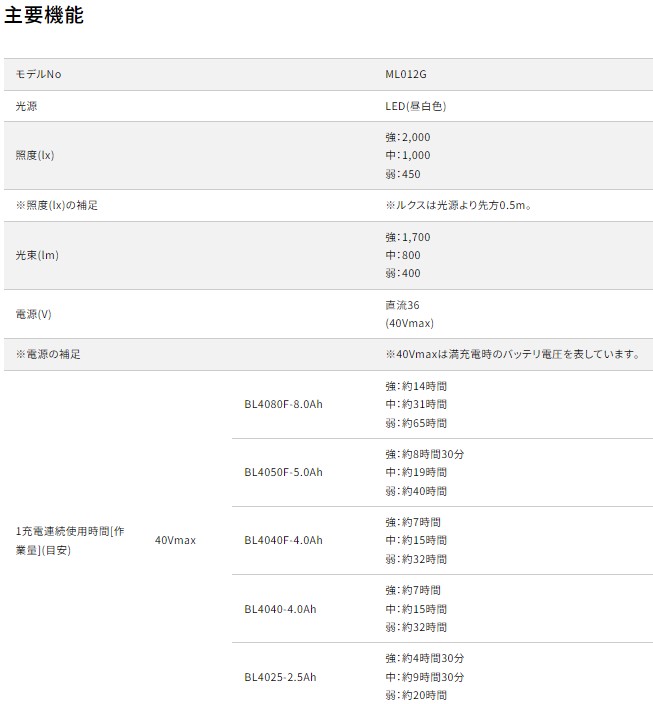Click the 40Vmax battery voltage note
Screen dimensions: 653x704
click(512, 354)
